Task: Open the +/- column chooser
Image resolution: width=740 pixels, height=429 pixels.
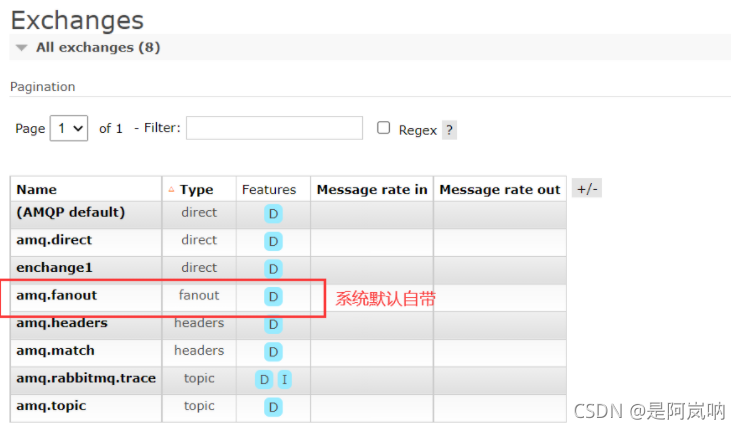Action: [x=587, y=189]
